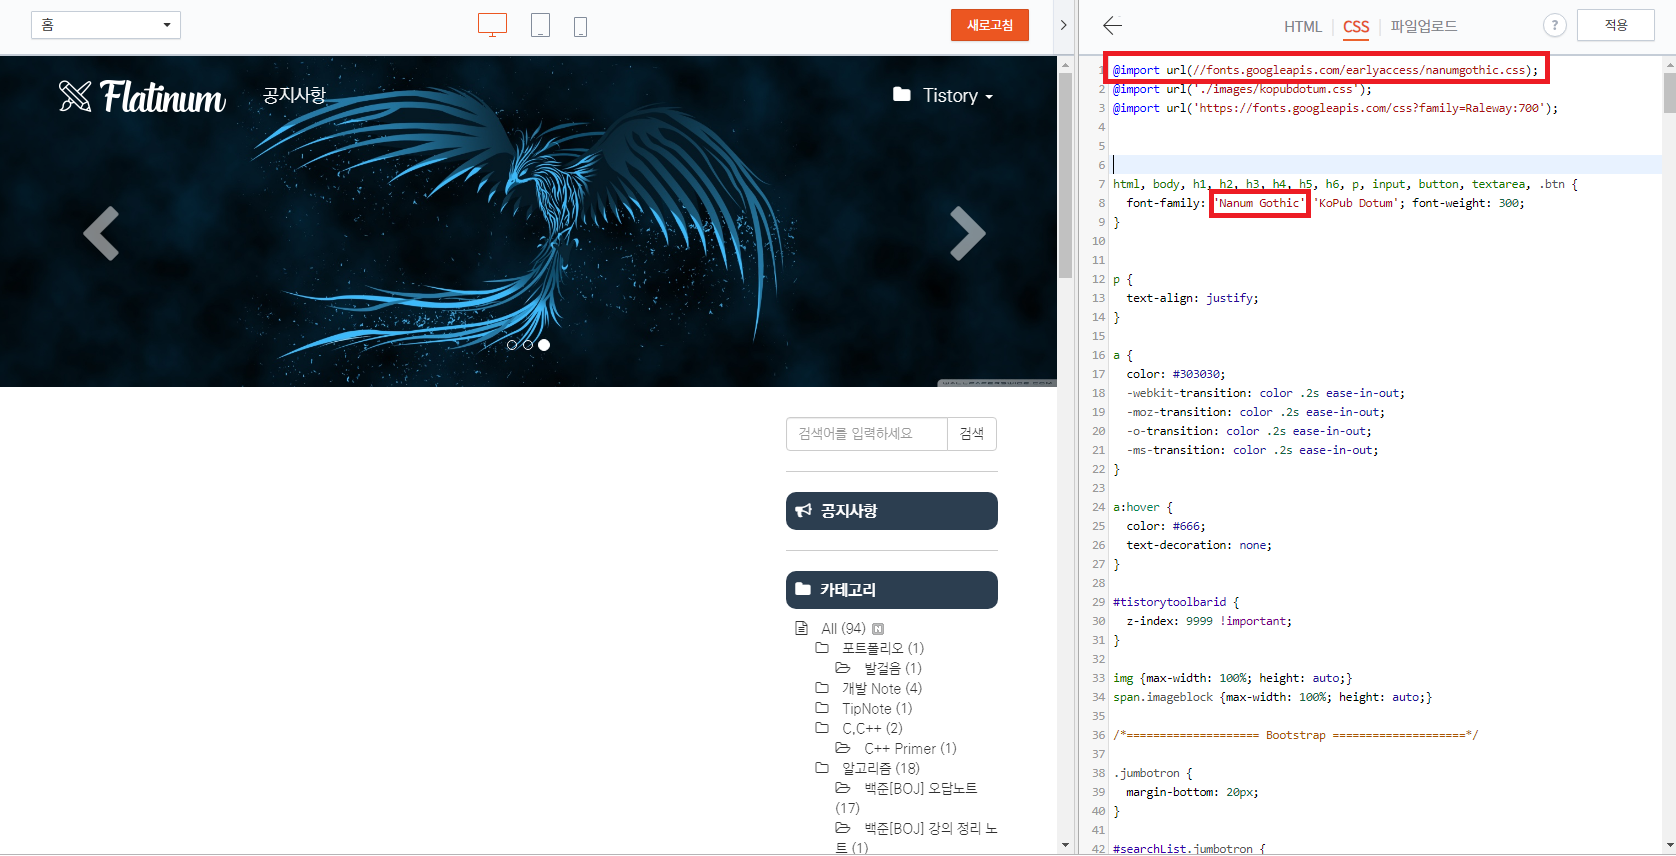The image size is (1676, 856).
Task: Click 'Nanum Gothic' font value in CSS
Action: click(x=1260, y=203)
